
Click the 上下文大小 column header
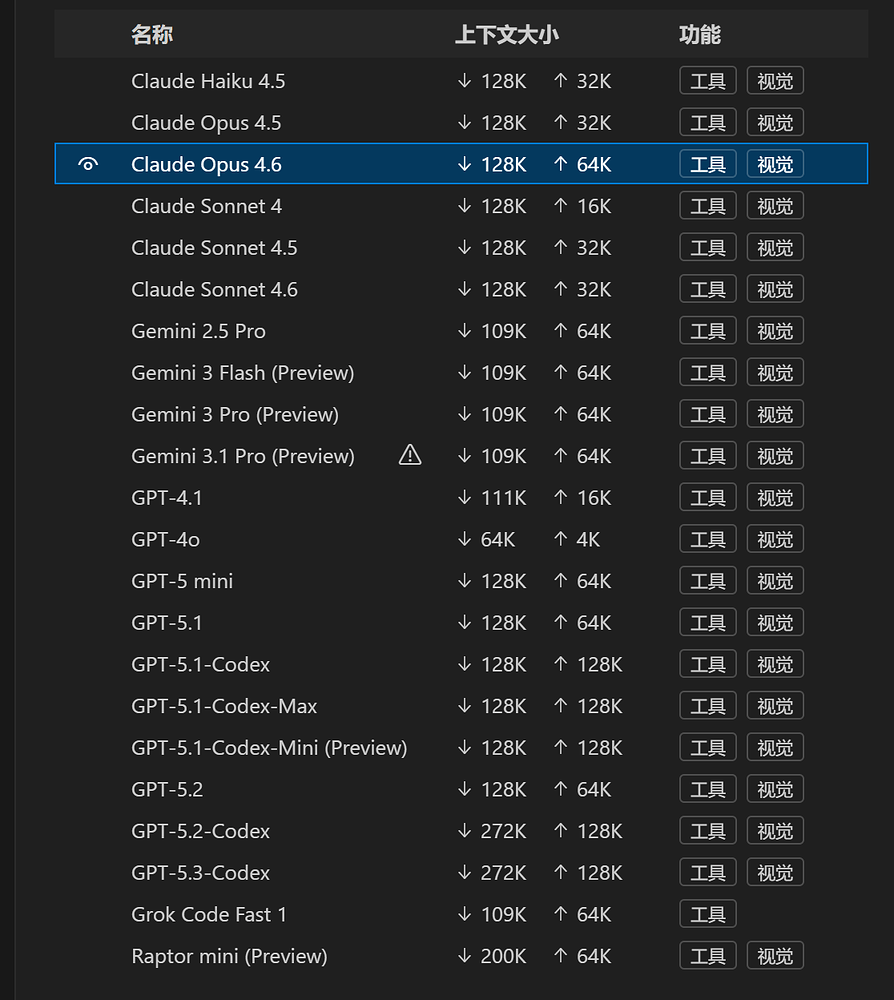tap(507, 34)
